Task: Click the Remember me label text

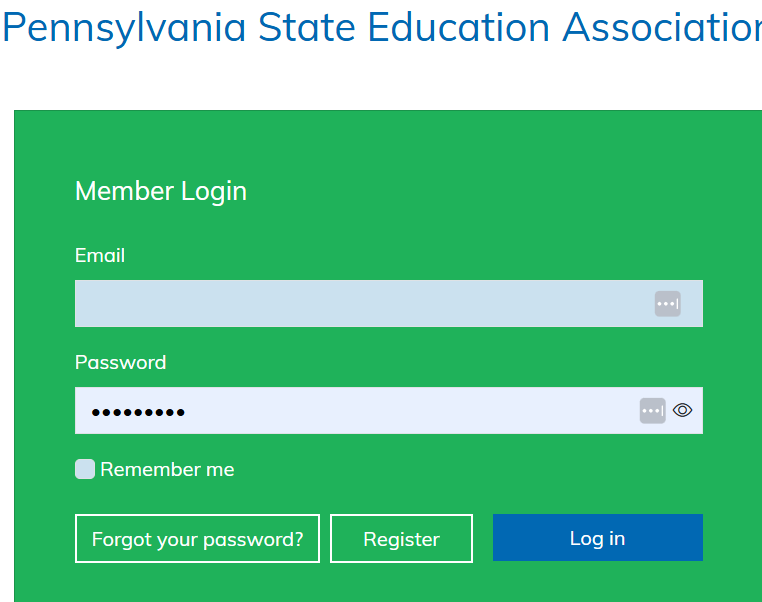Action: [x=167, y=469]
